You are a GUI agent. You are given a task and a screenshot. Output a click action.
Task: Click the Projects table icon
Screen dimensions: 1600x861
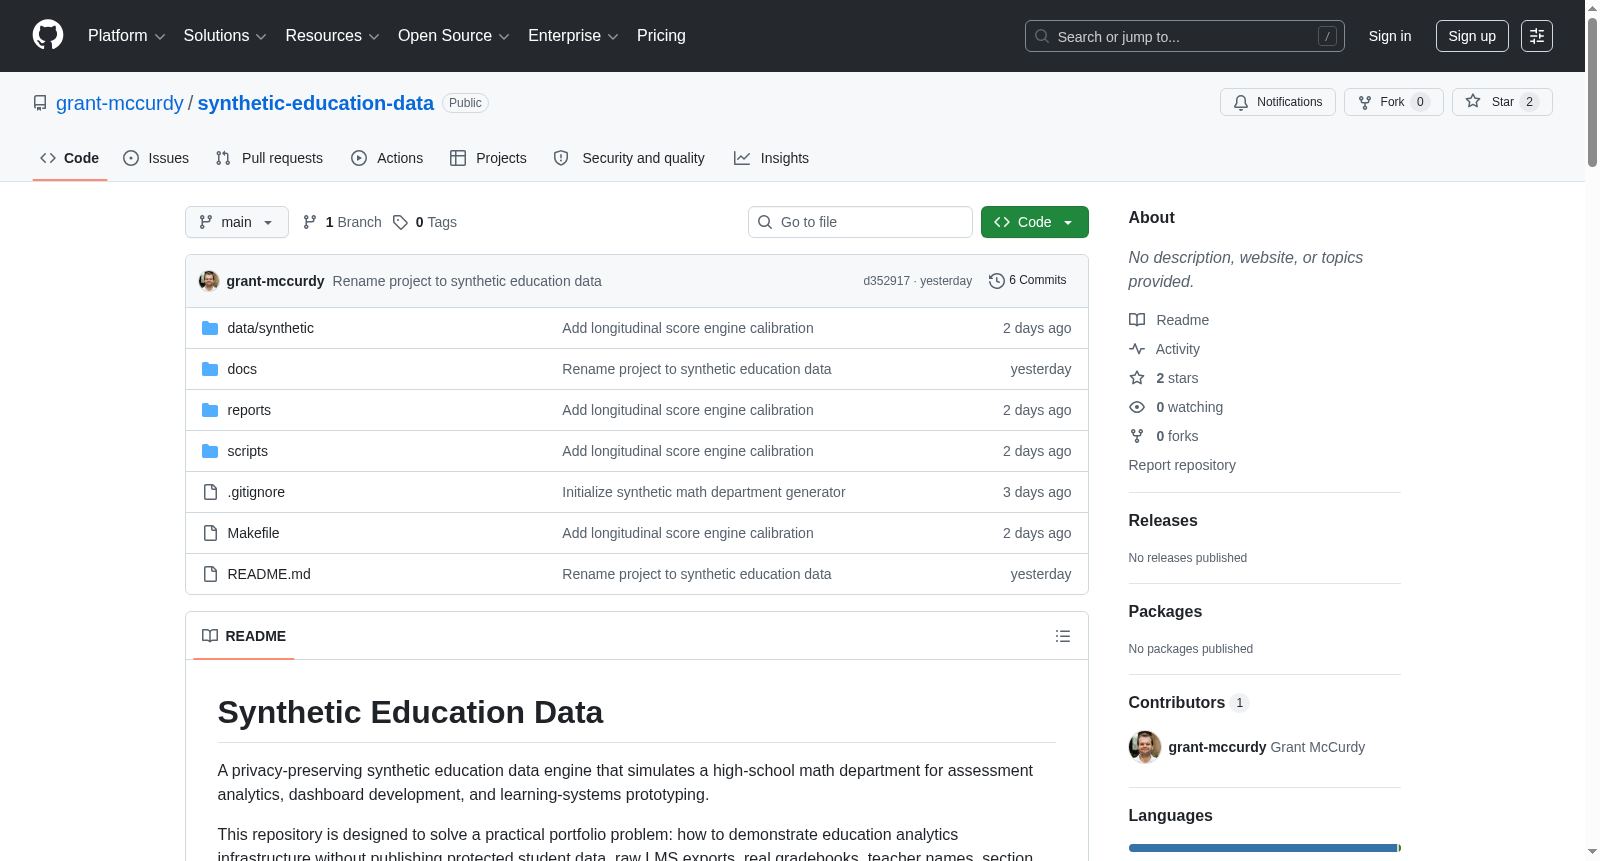(458, 158)
